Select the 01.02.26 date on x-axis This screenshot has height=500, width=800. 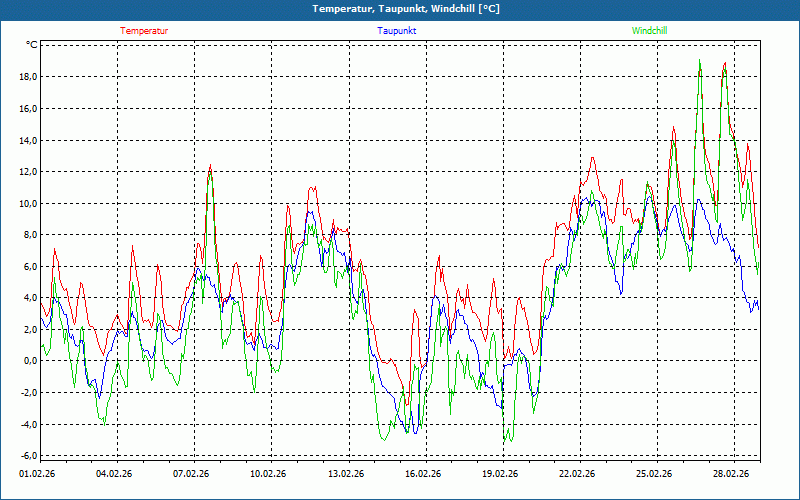click(x=37, y=475)
